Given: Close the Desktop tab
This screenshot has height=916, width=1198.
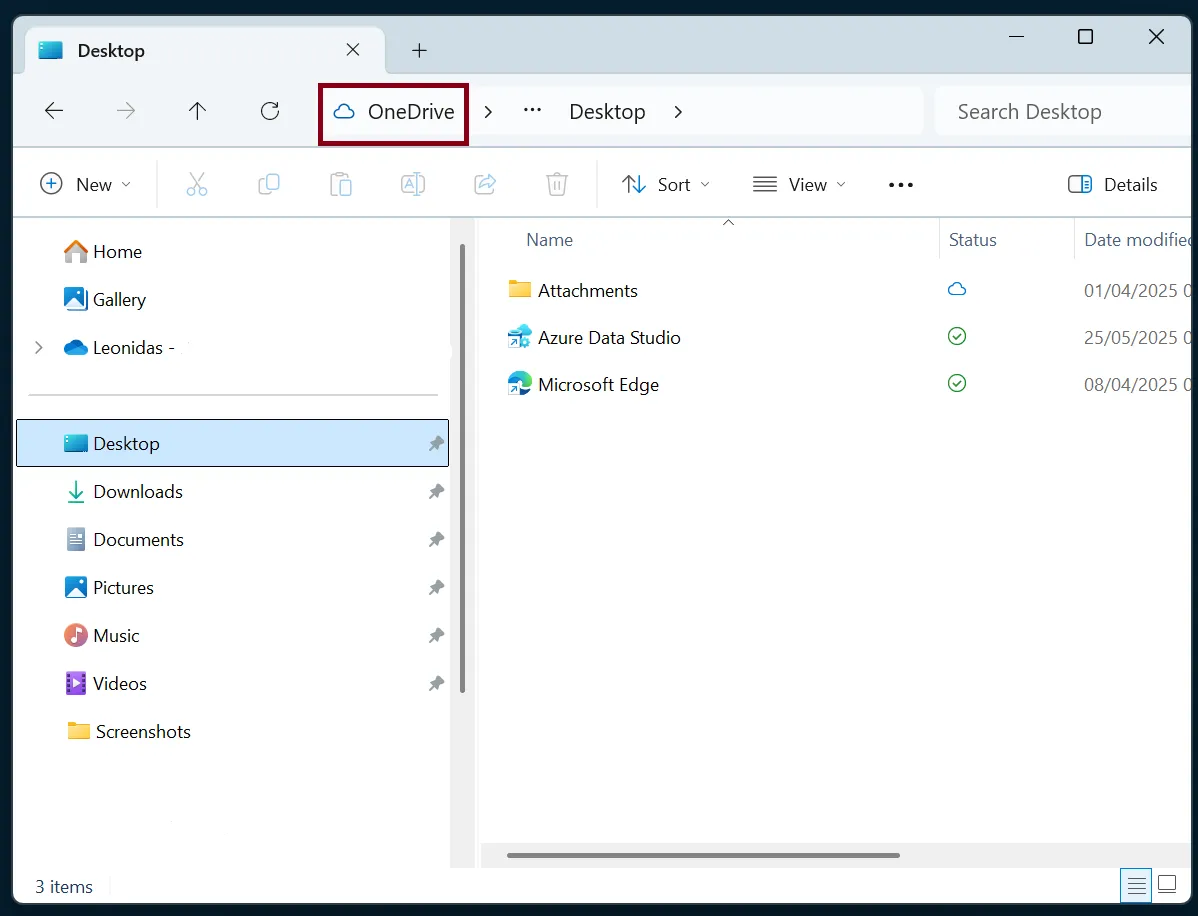Looking at the screenshot, I should [353, 50].
